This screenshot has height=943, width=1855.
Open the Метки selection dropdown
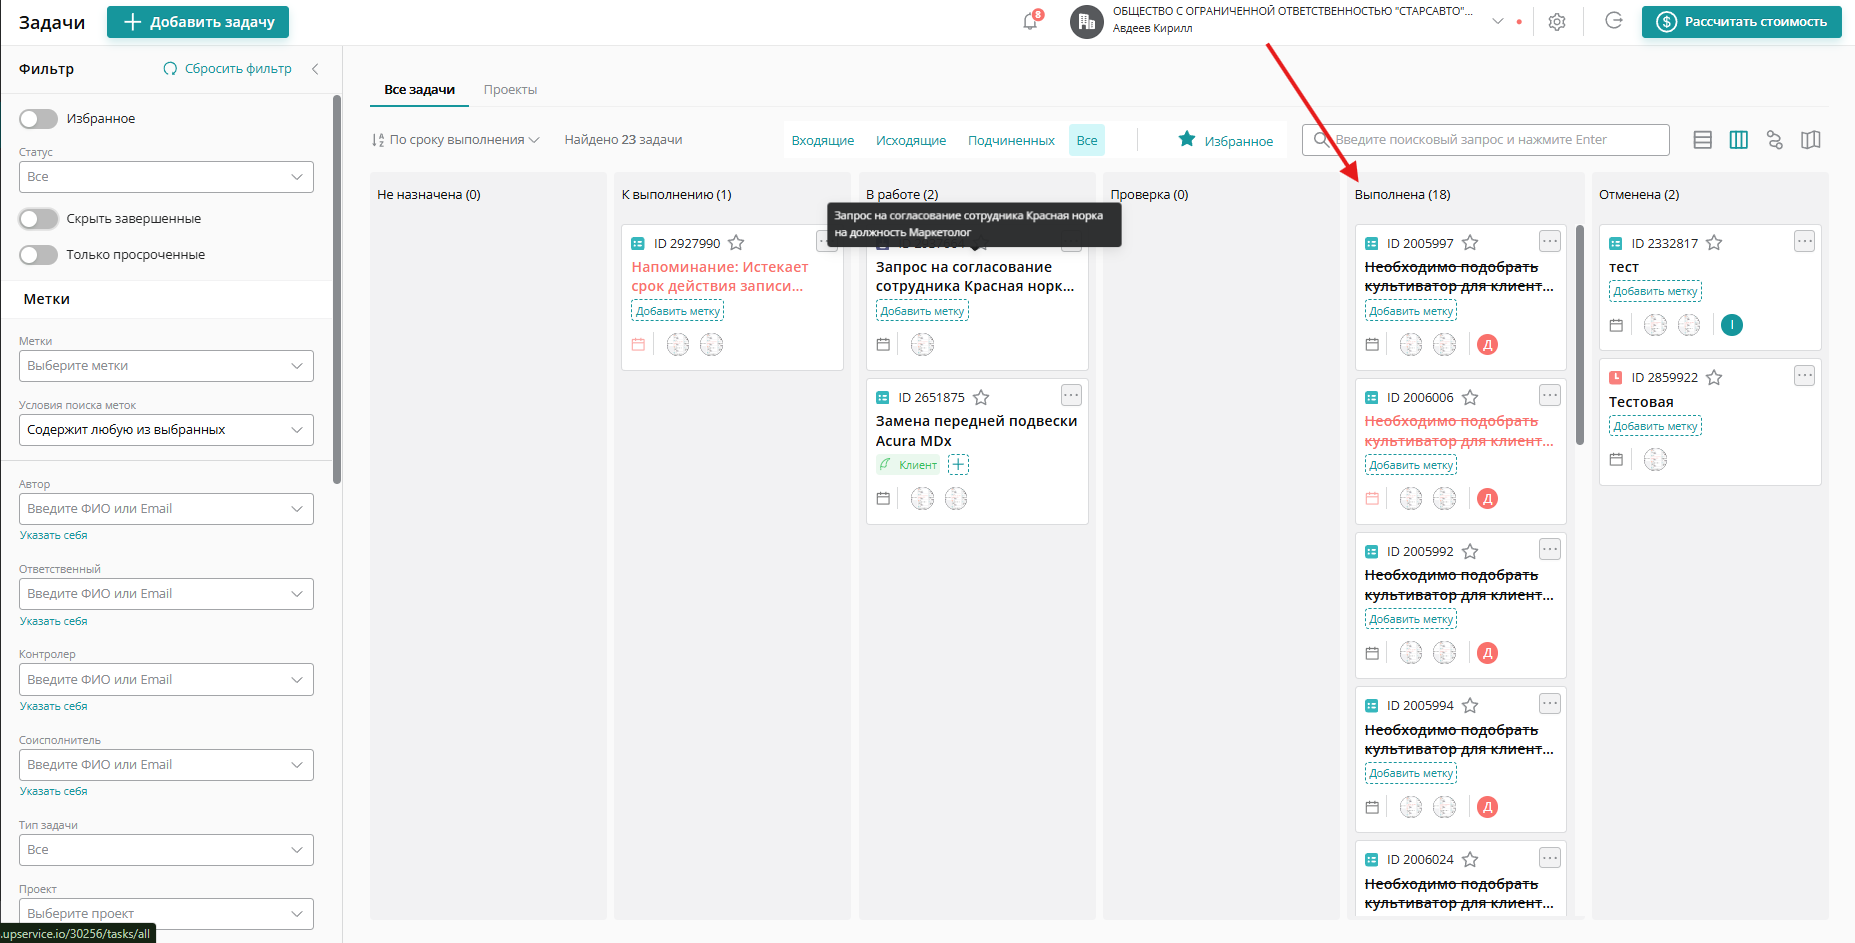tap(166, 366)
